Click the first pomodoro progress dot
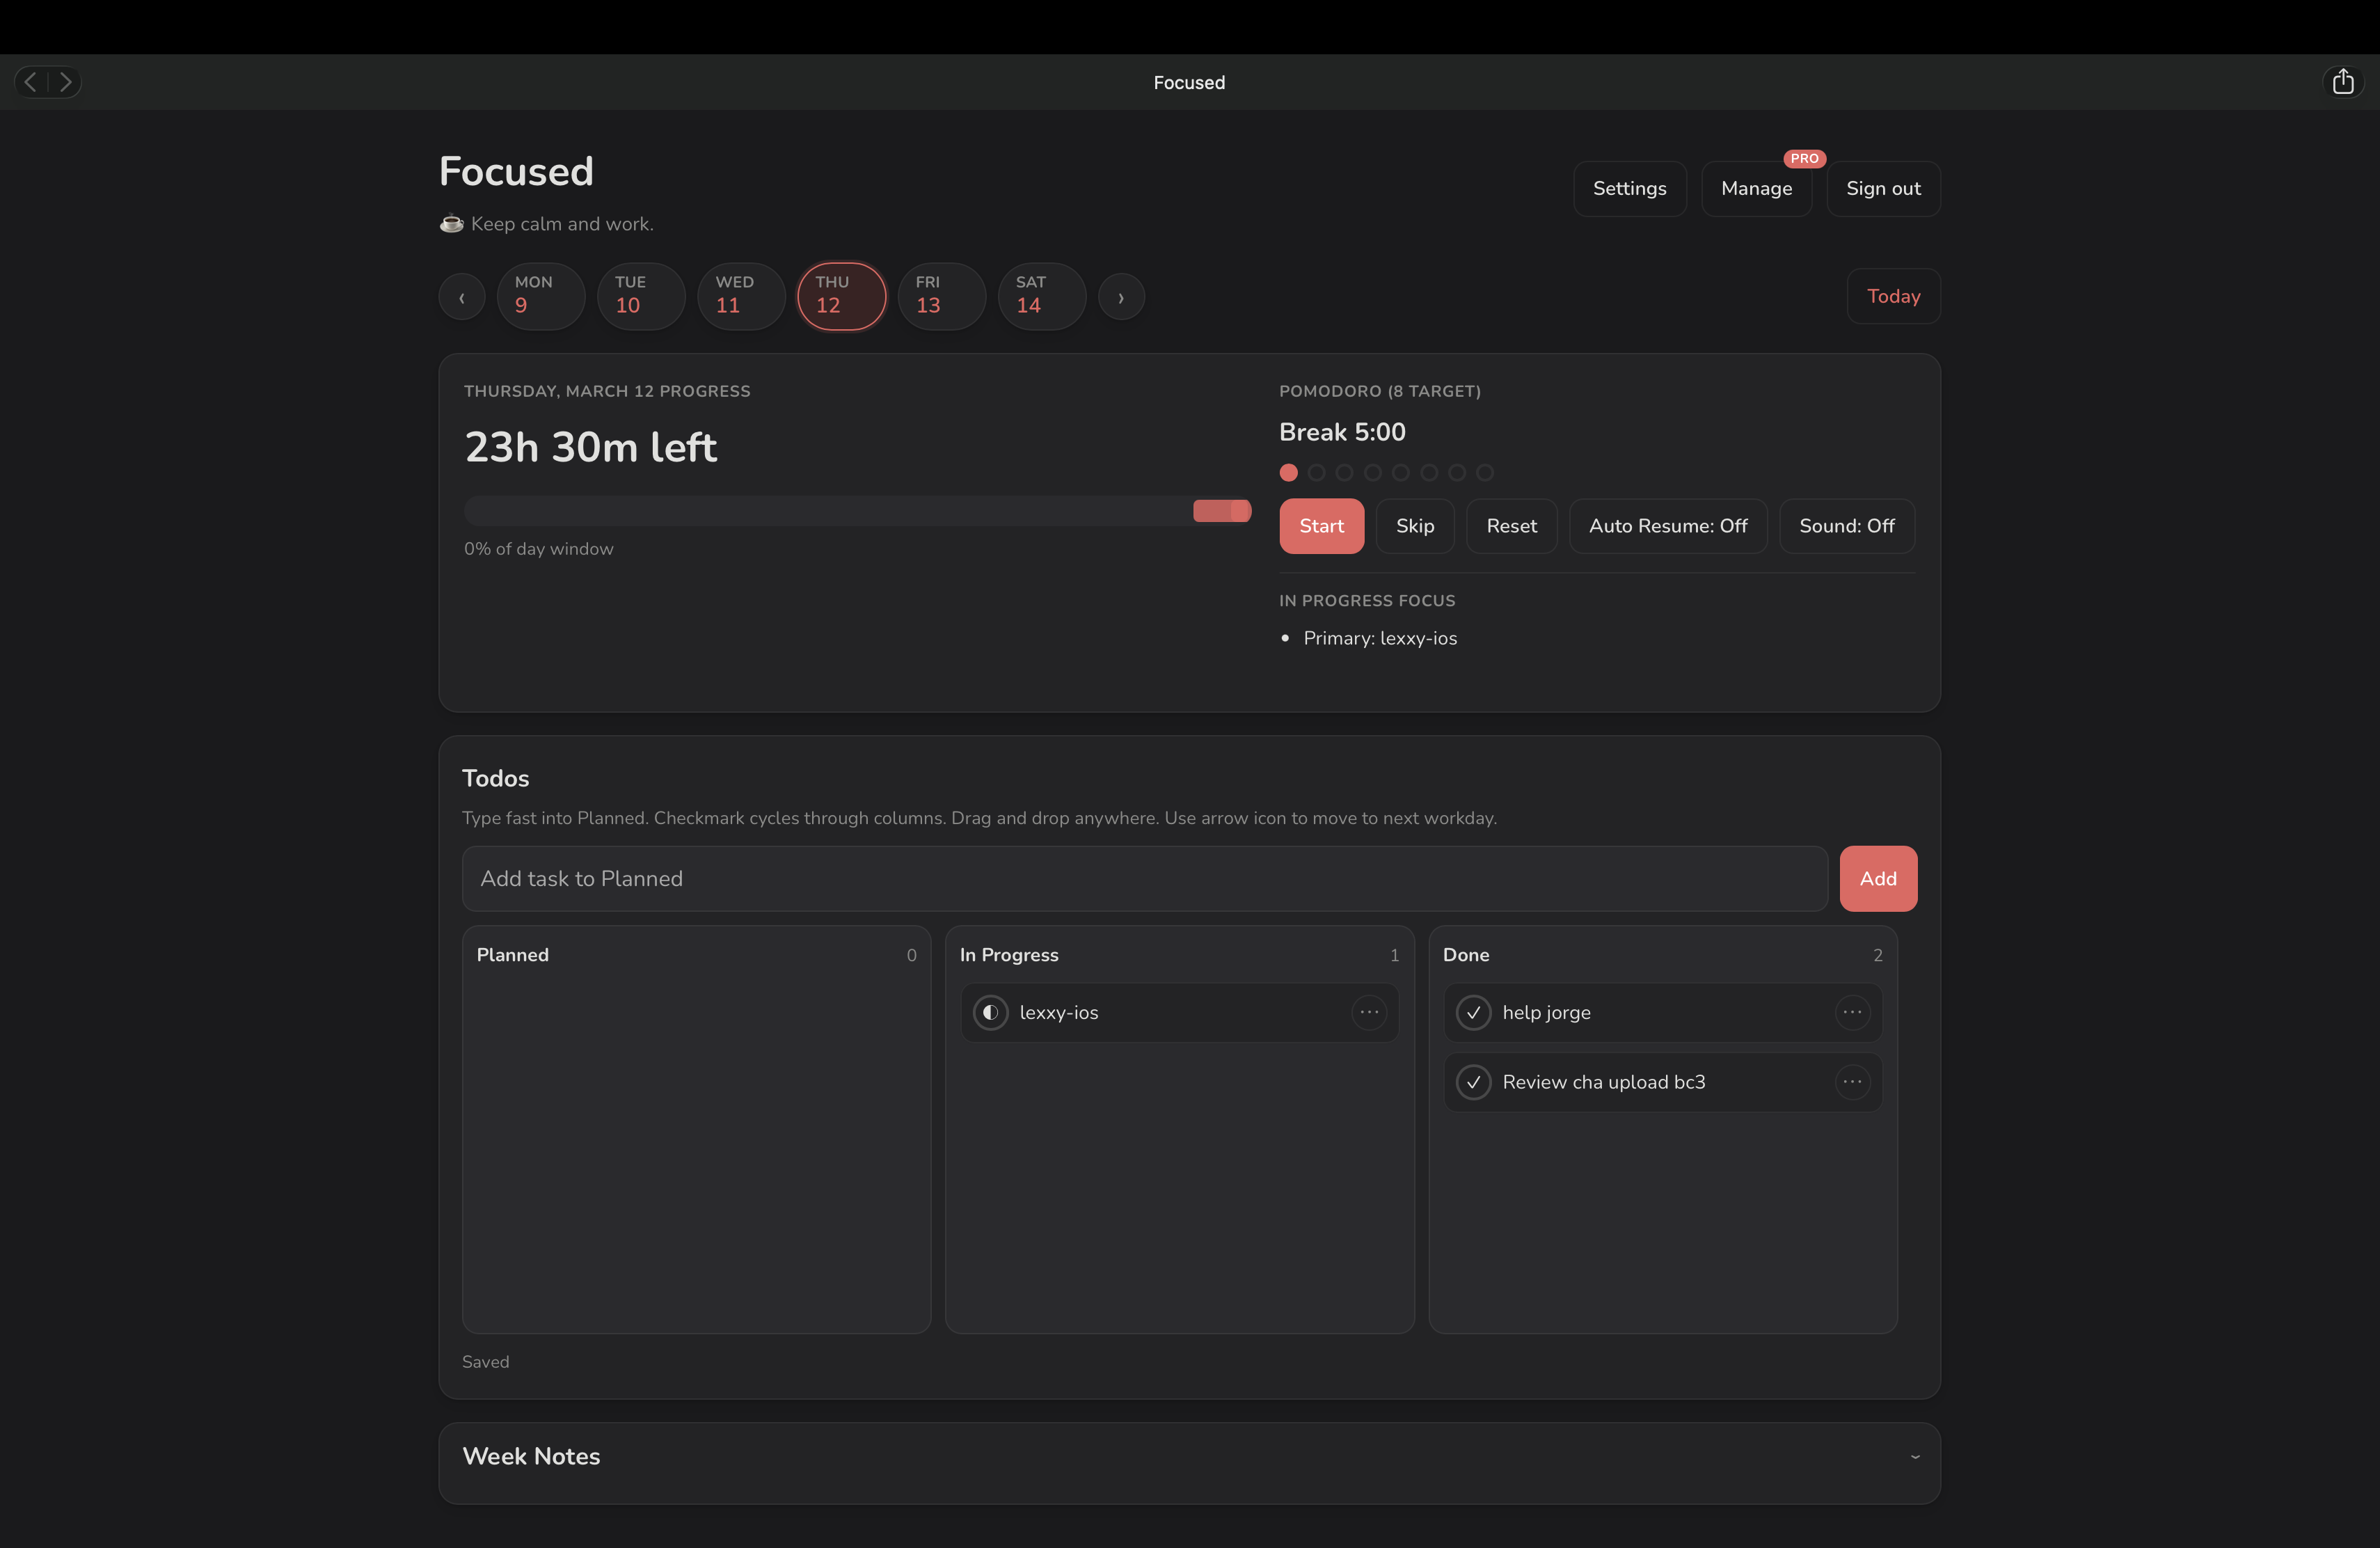 coord(1288,473)
